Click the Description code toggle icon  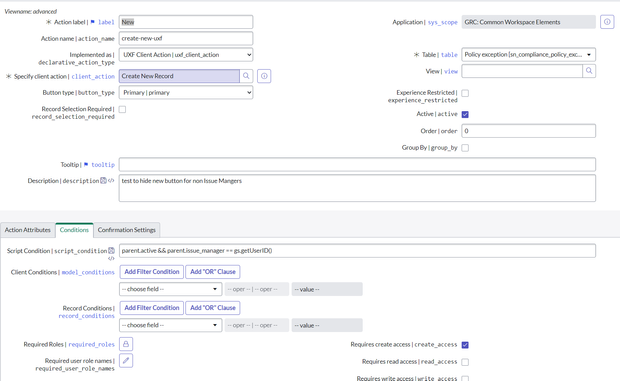(x=111, y=180)
